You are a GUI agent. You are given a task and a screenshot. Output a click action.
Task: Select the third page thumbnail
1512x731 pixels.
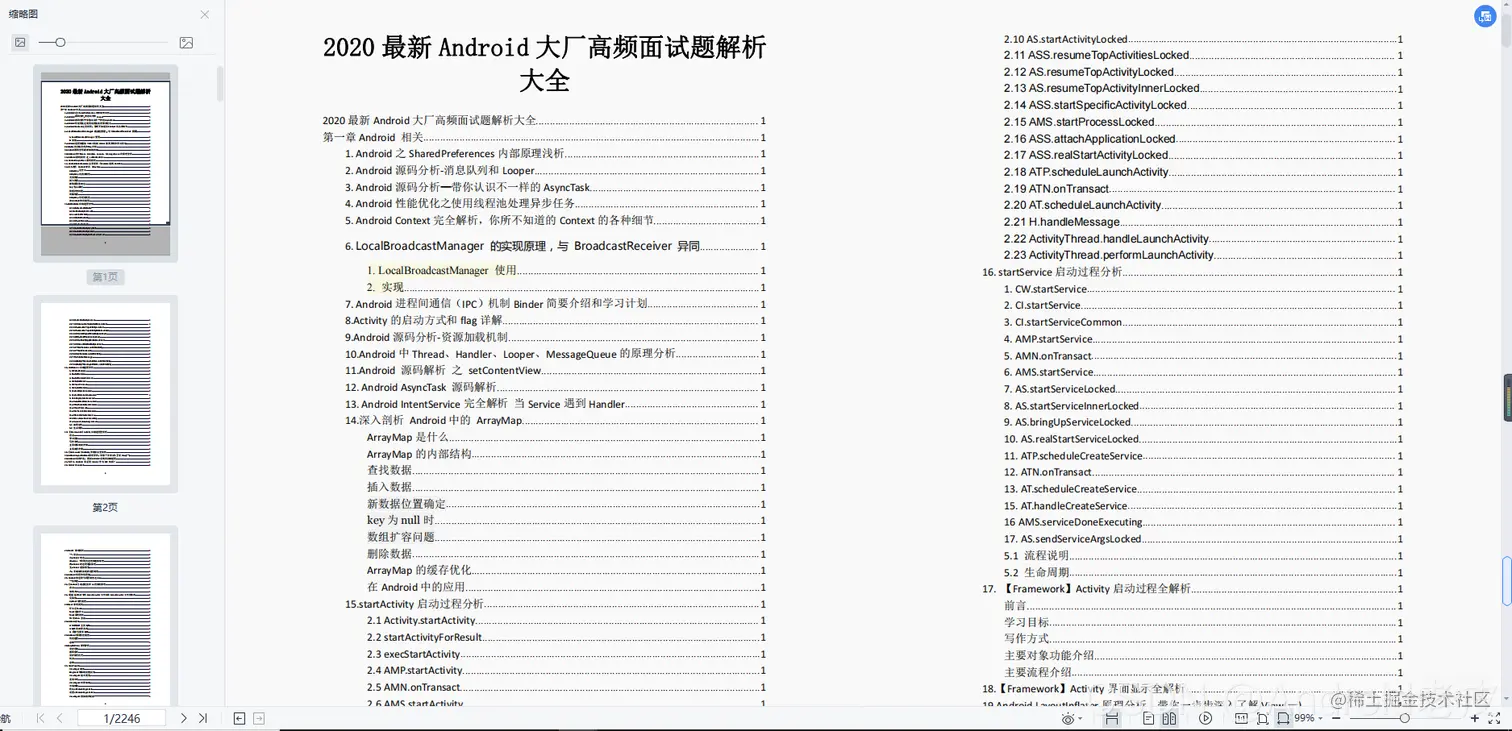pos(105,615)
